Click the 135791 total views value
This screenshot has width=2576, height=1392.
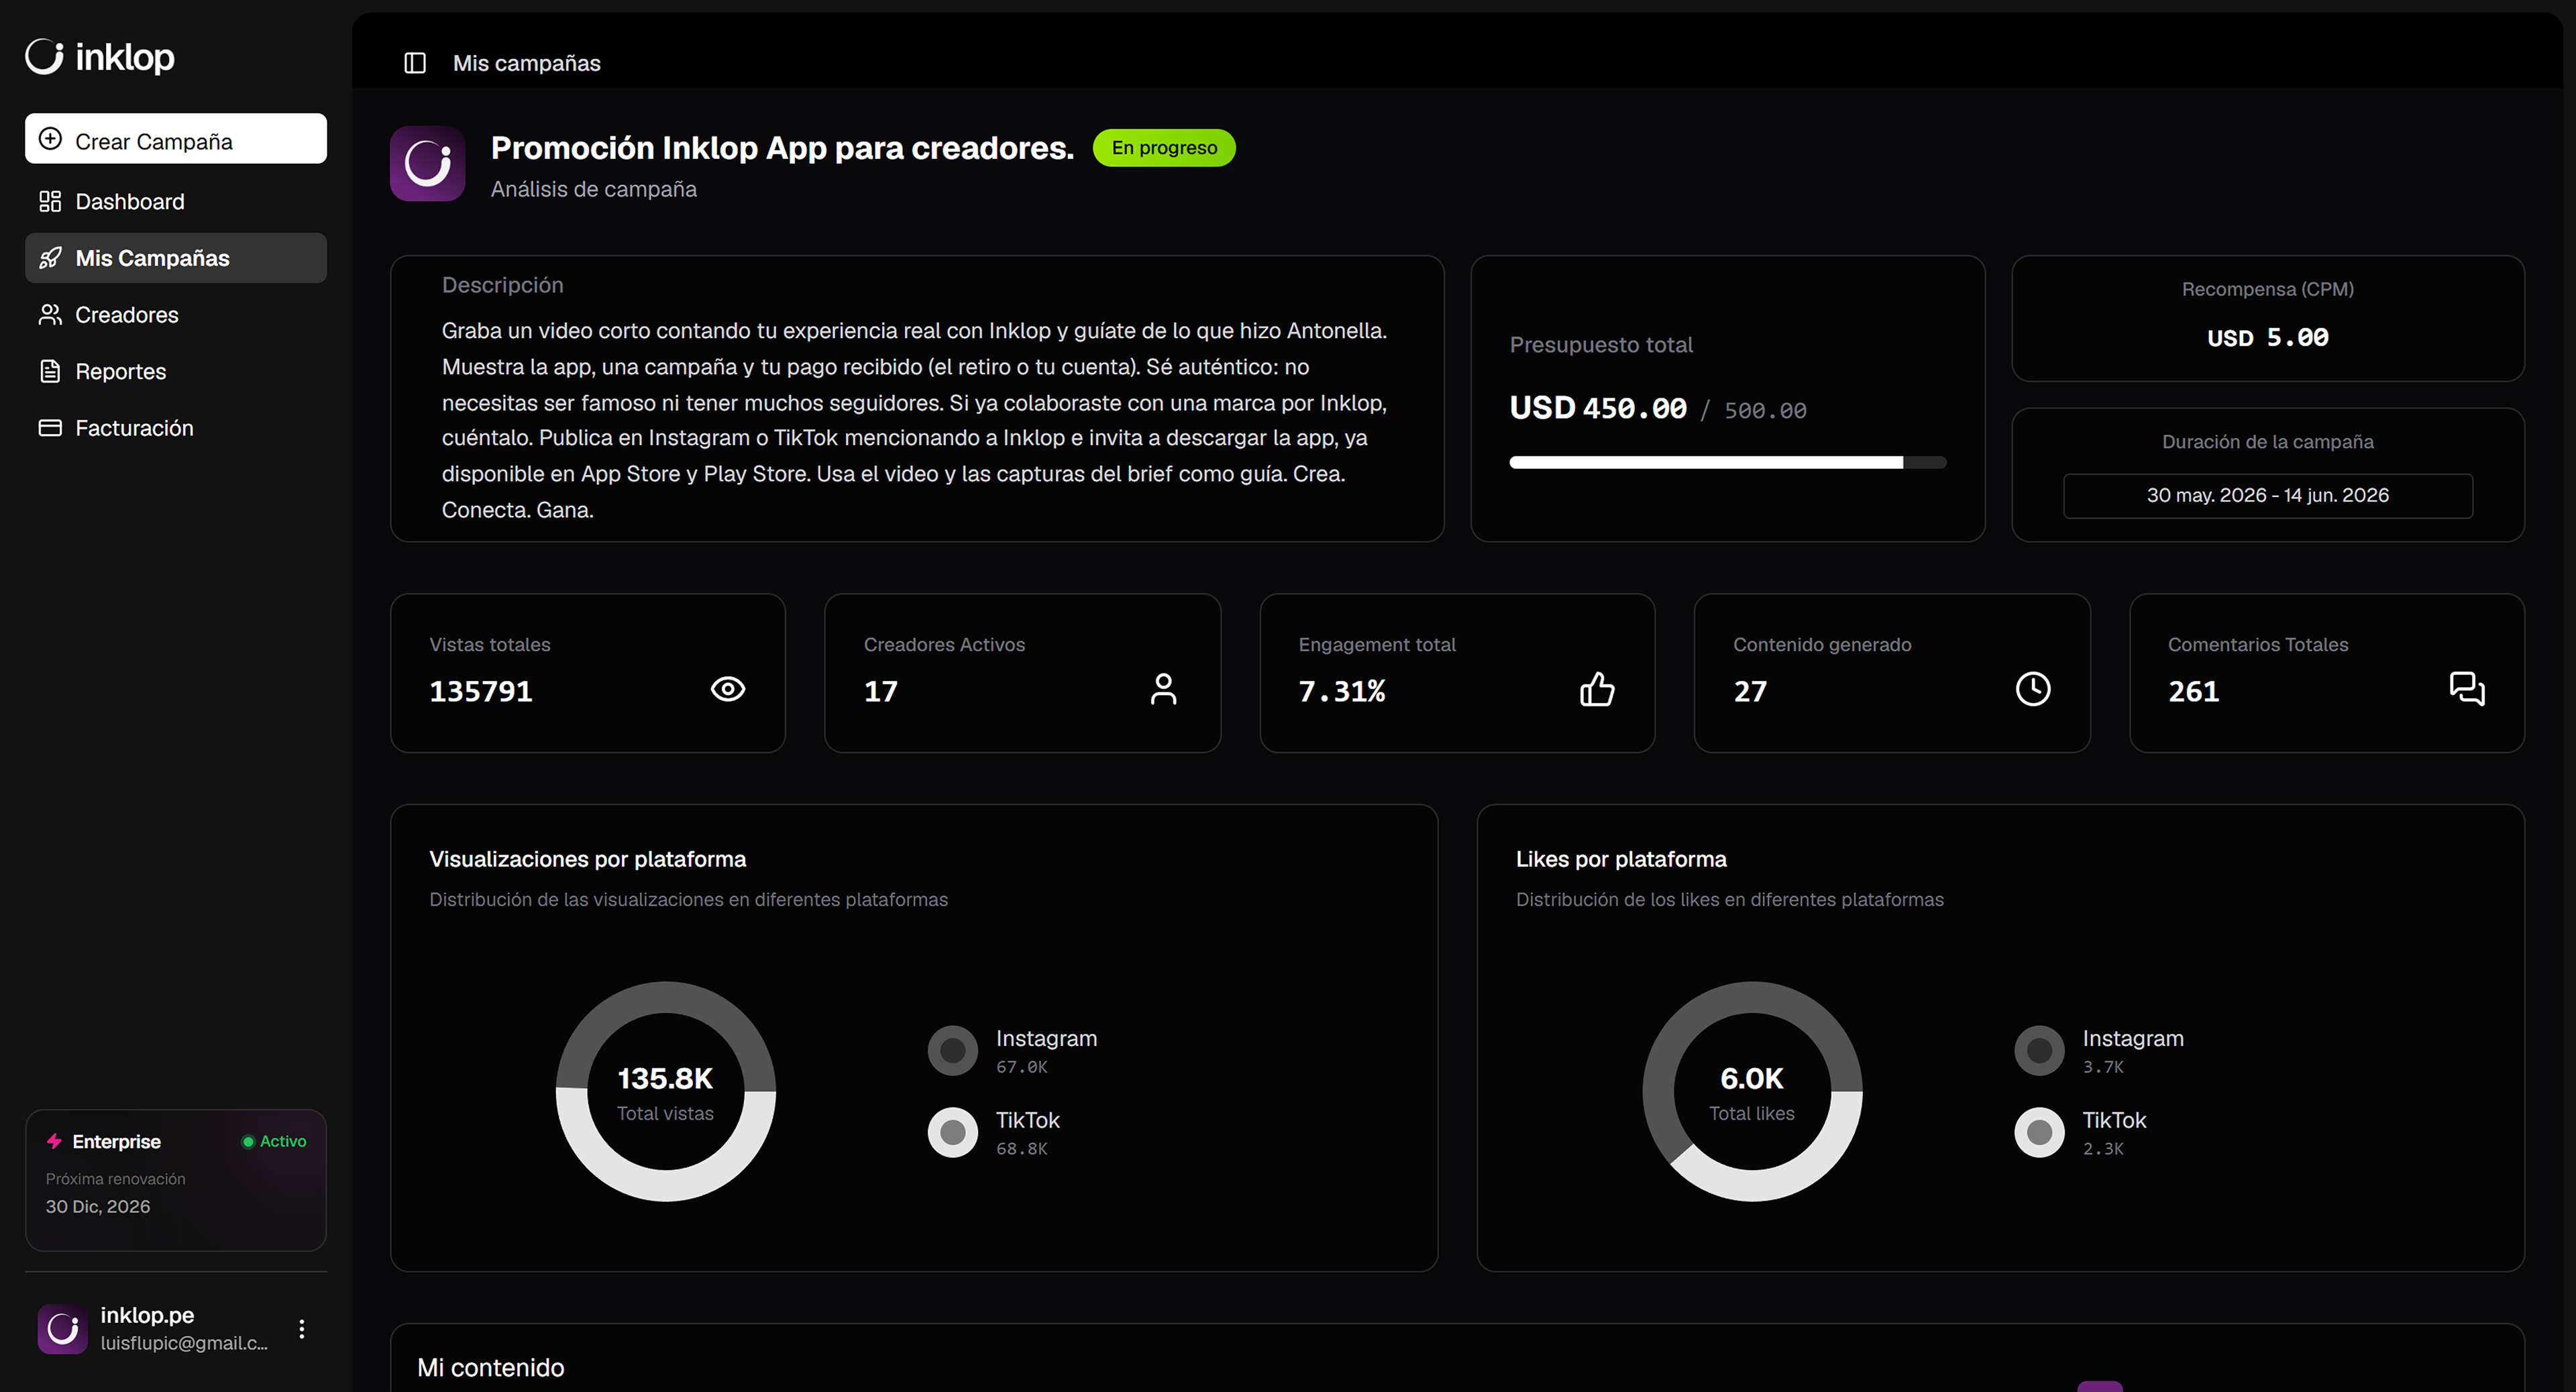tap(481, 691)
